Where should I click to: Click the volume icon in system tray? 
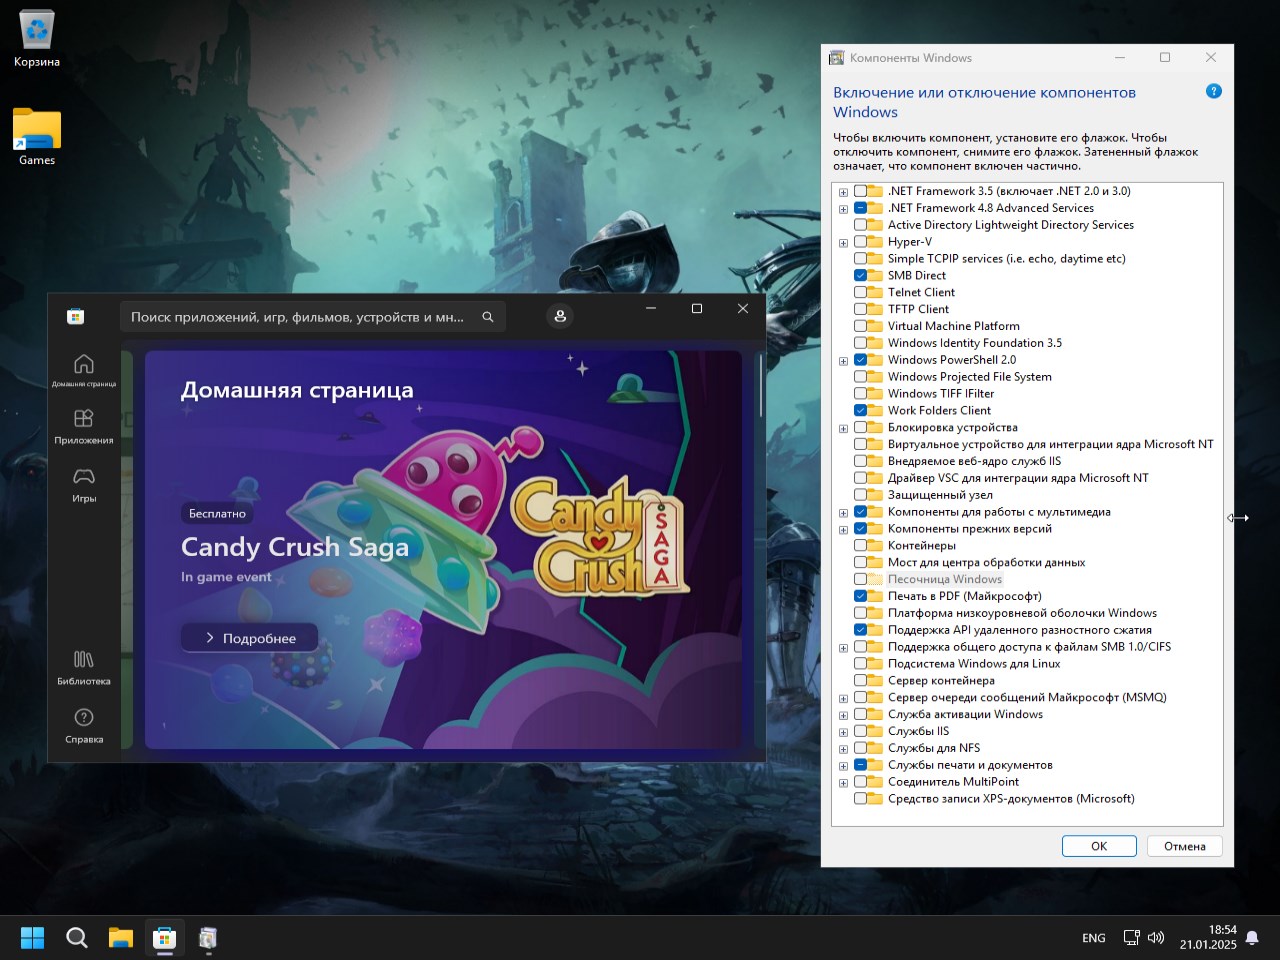(1156, 938)
